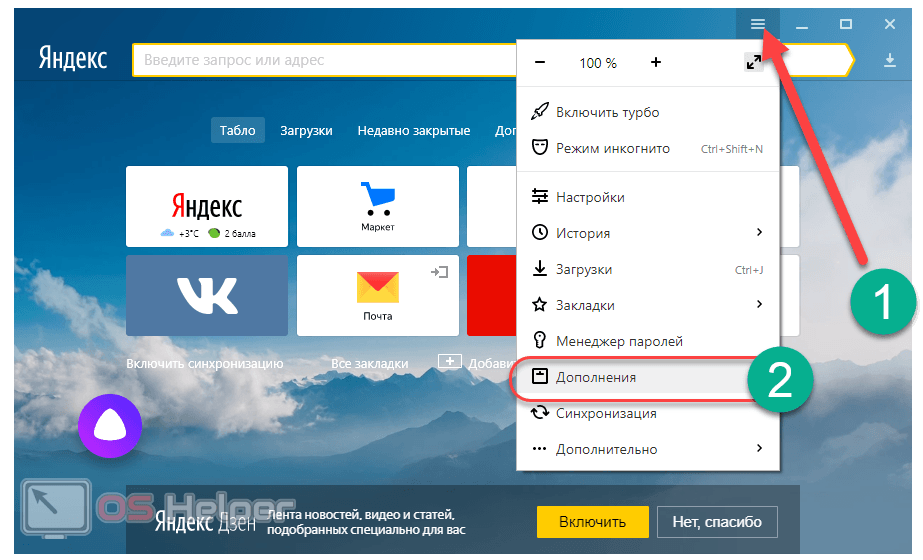The height and width of the screenshot is (560, 923).
Task: Open the Почта tile
Action: click(x=377, y=295)
